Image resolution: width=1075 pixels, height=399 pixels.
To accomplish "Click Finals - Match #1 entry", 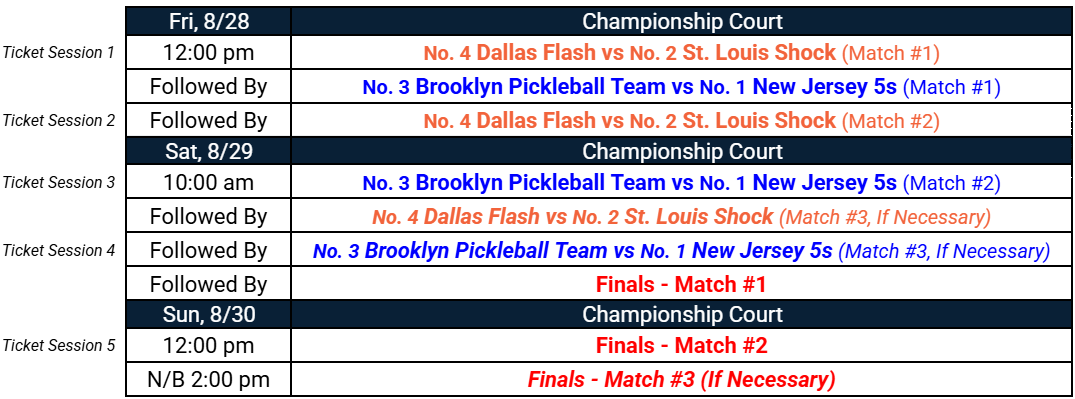I will [681, 285].
